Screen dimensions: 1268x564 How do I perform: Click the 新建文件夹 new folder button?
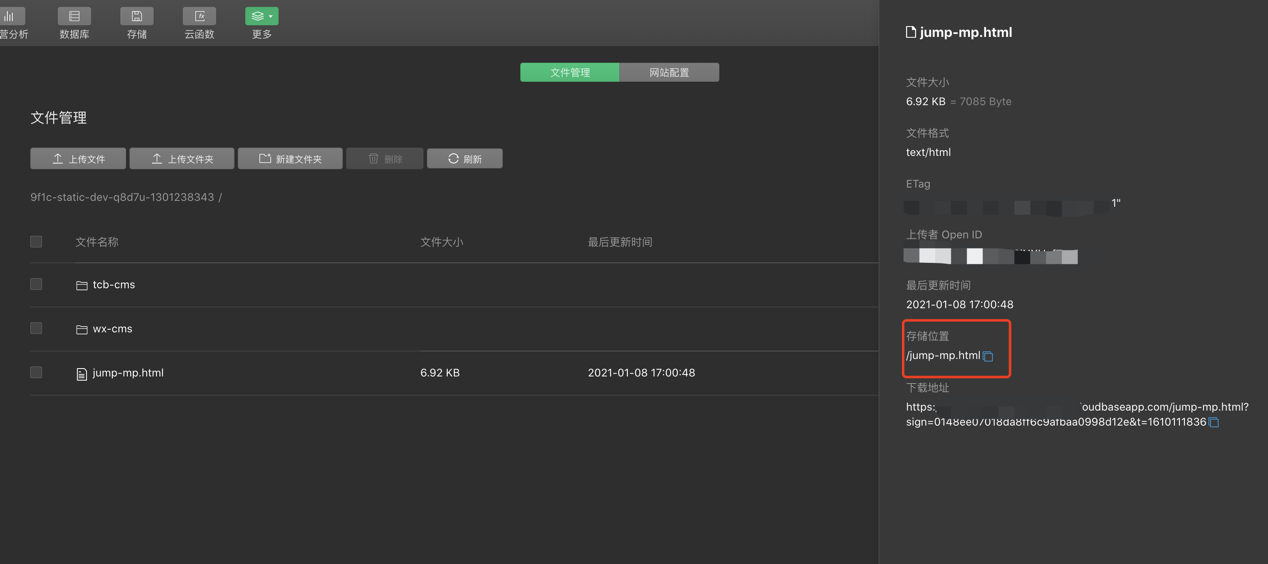click(290, 159)
